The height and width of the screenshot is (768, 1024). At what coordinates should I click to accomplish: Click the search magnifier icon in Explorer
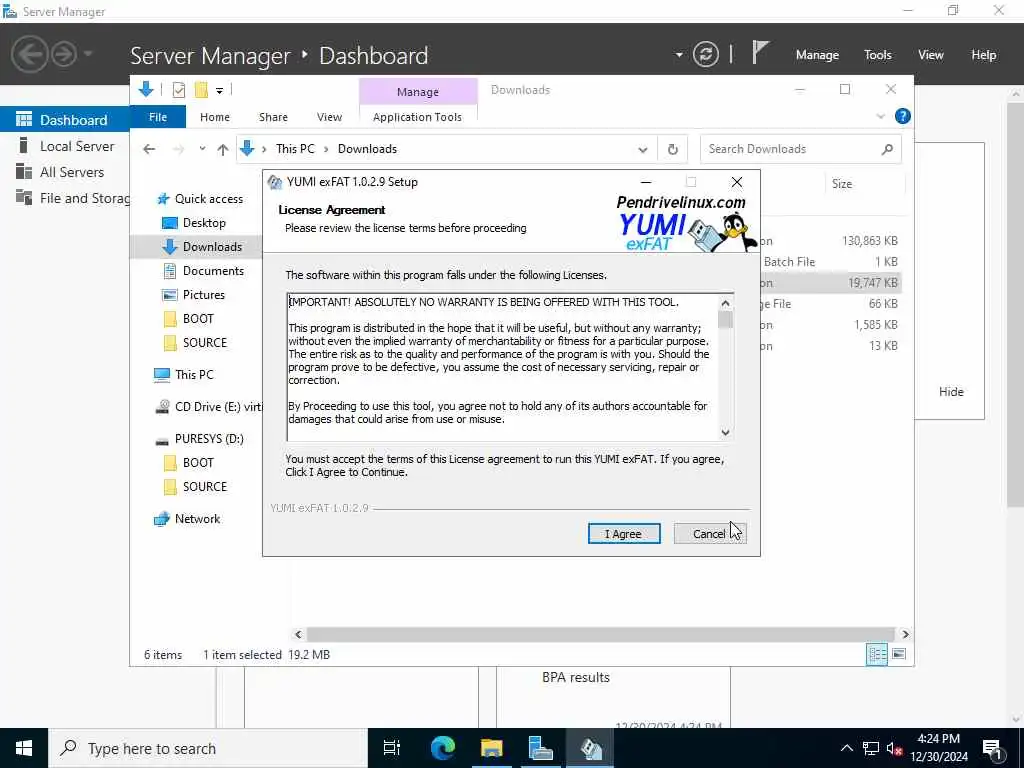[887, 149]
